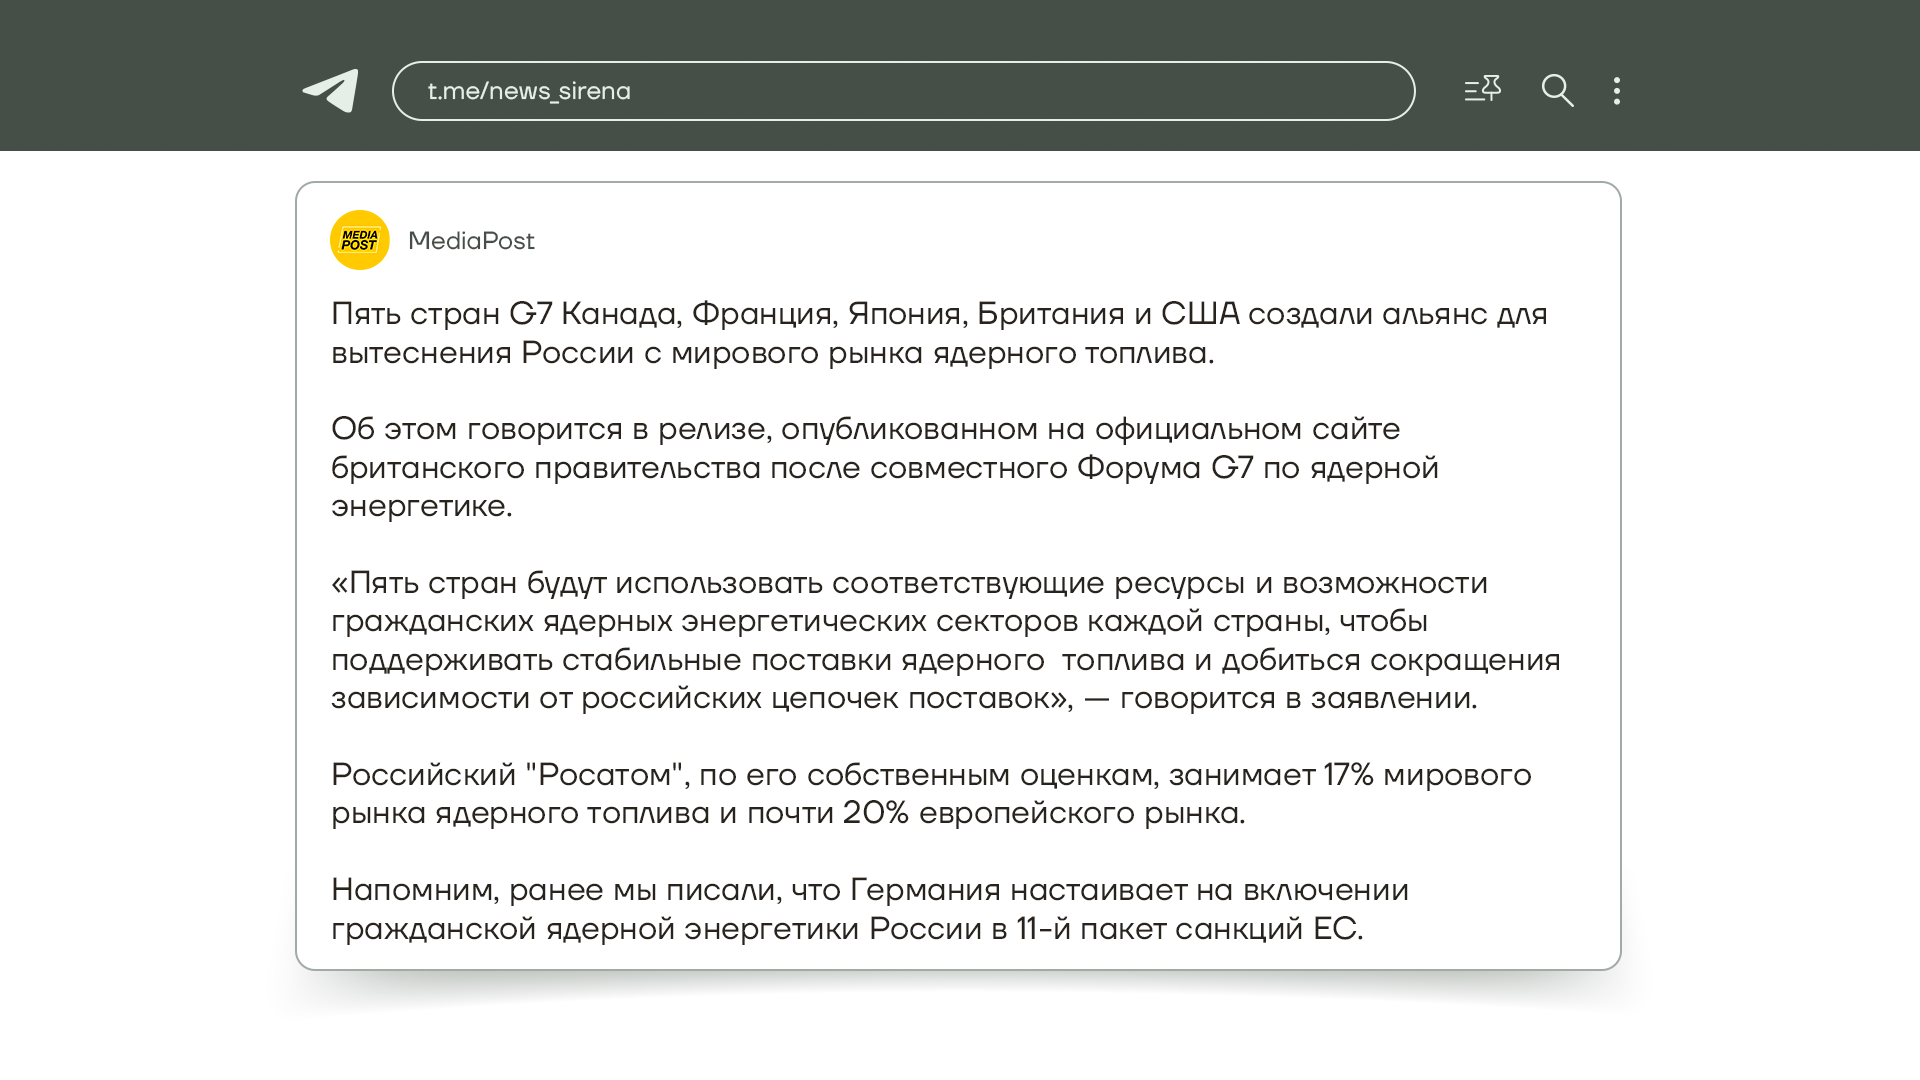1920x1080 pixels.
Task: Click the search magnifier icon
Action: point(1557,91)
